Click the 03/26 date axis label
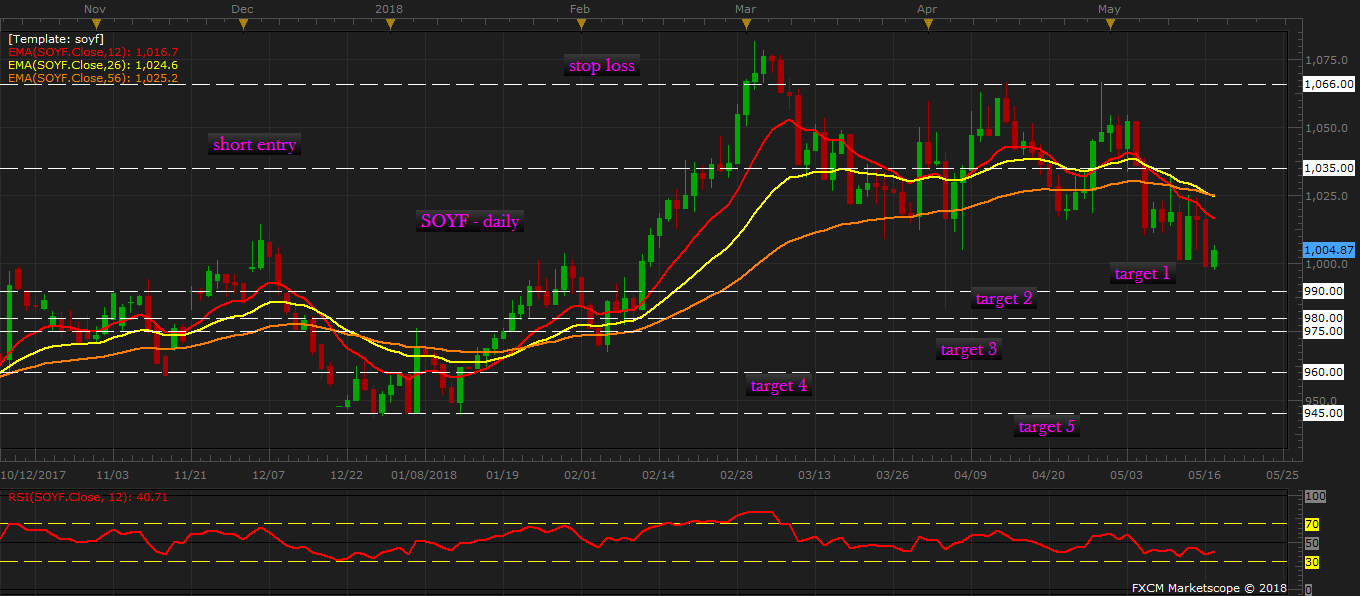The height and width of the screenshot is (596, 1360). (892, 475)
